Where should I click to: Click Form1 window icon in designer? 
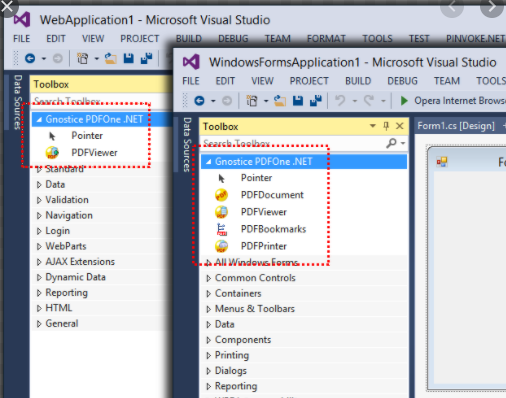pyautogui.click(x=442, y=162)
